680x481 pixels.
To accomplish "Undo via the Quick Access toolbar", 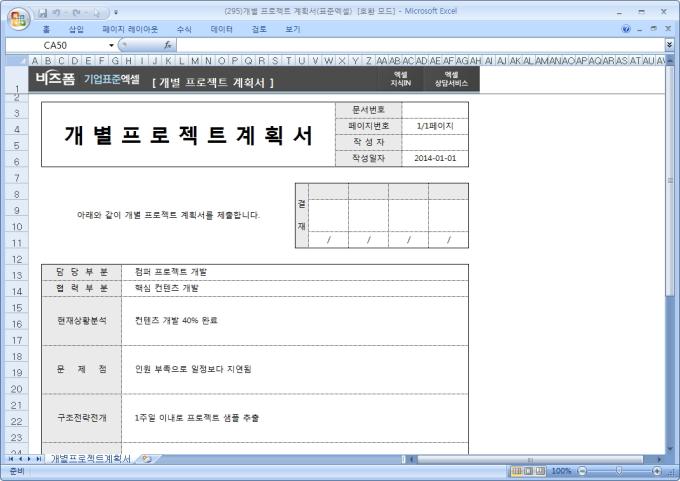I will point(56,13).
